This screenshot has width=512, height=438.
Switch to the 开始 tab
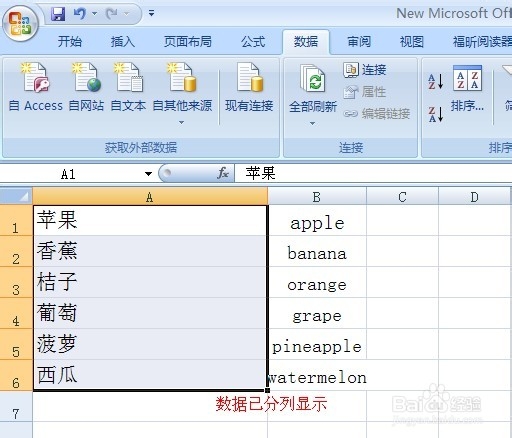pos(70,42)
